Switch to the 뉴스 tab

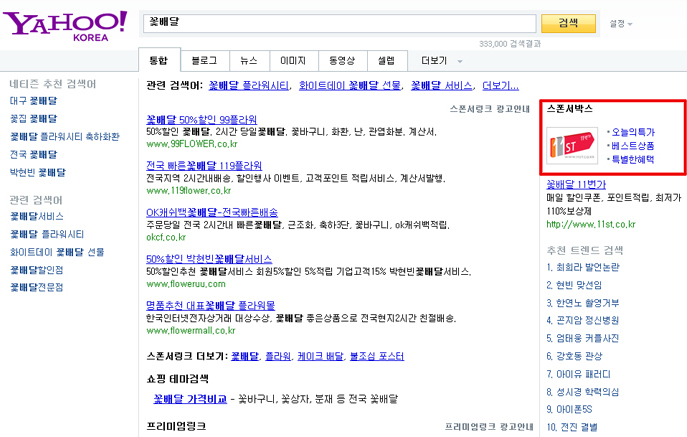pos(249,60)
